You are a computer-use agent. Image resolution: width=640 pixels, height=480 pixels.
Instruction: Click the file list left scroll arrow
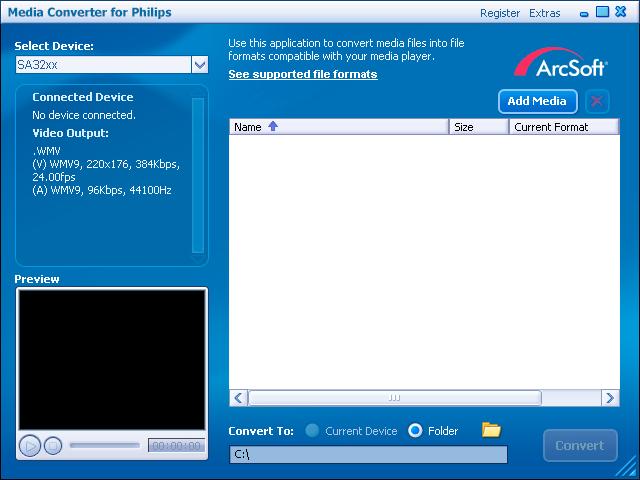click(238, 398)
